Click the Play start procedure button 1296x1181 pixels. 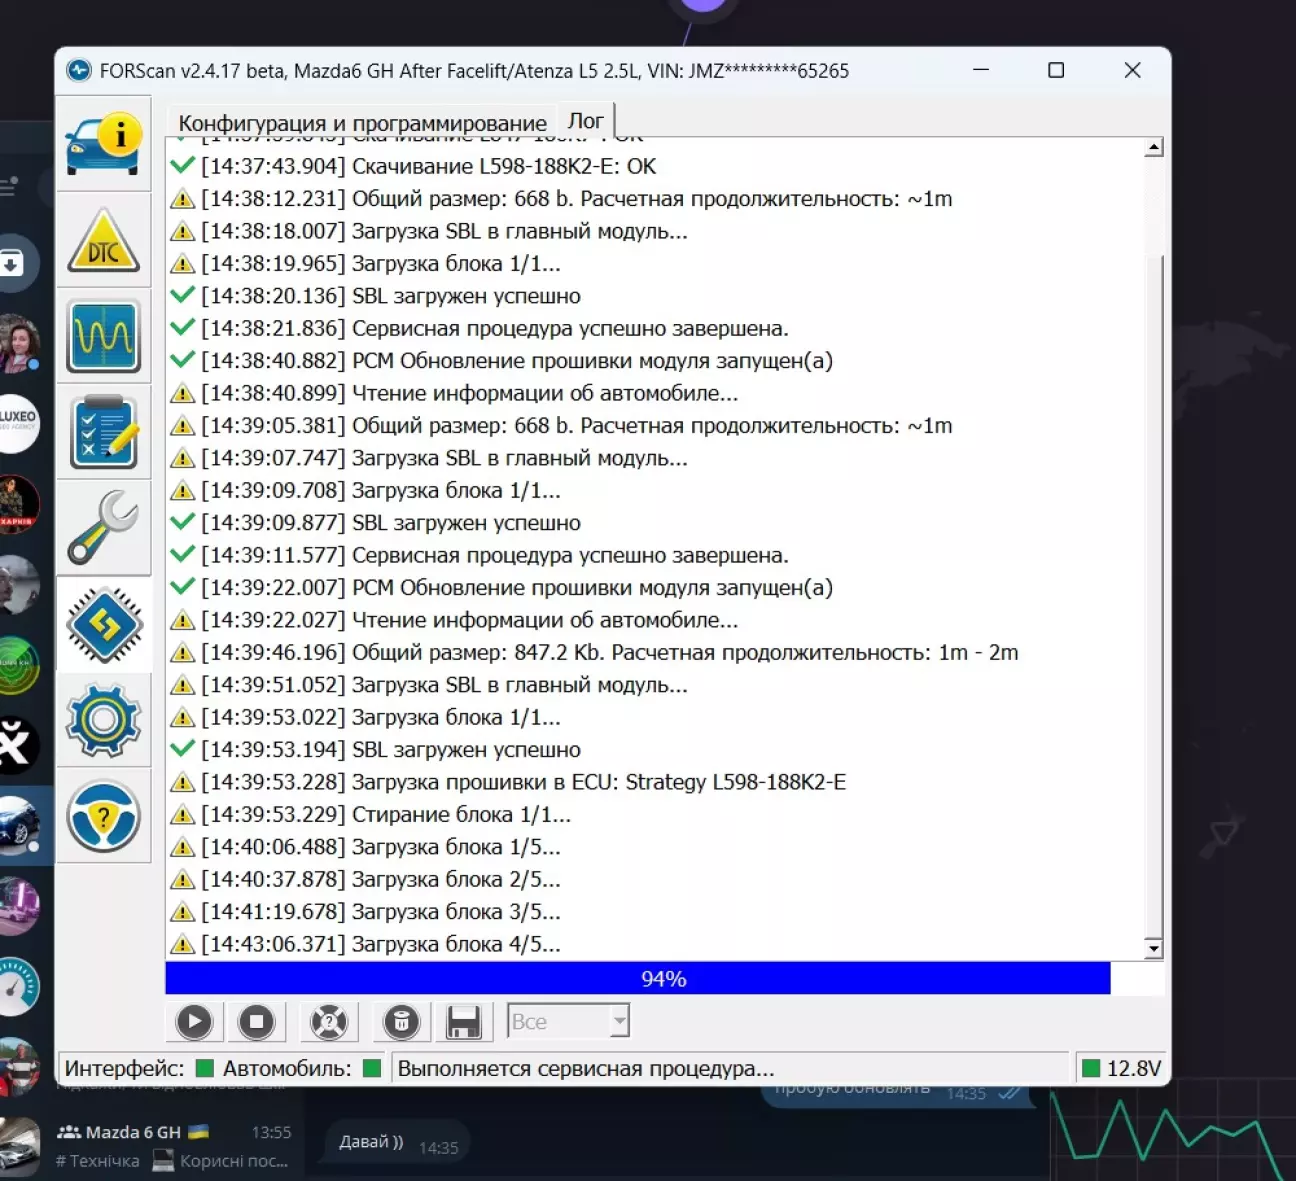tap(194, 1022)
